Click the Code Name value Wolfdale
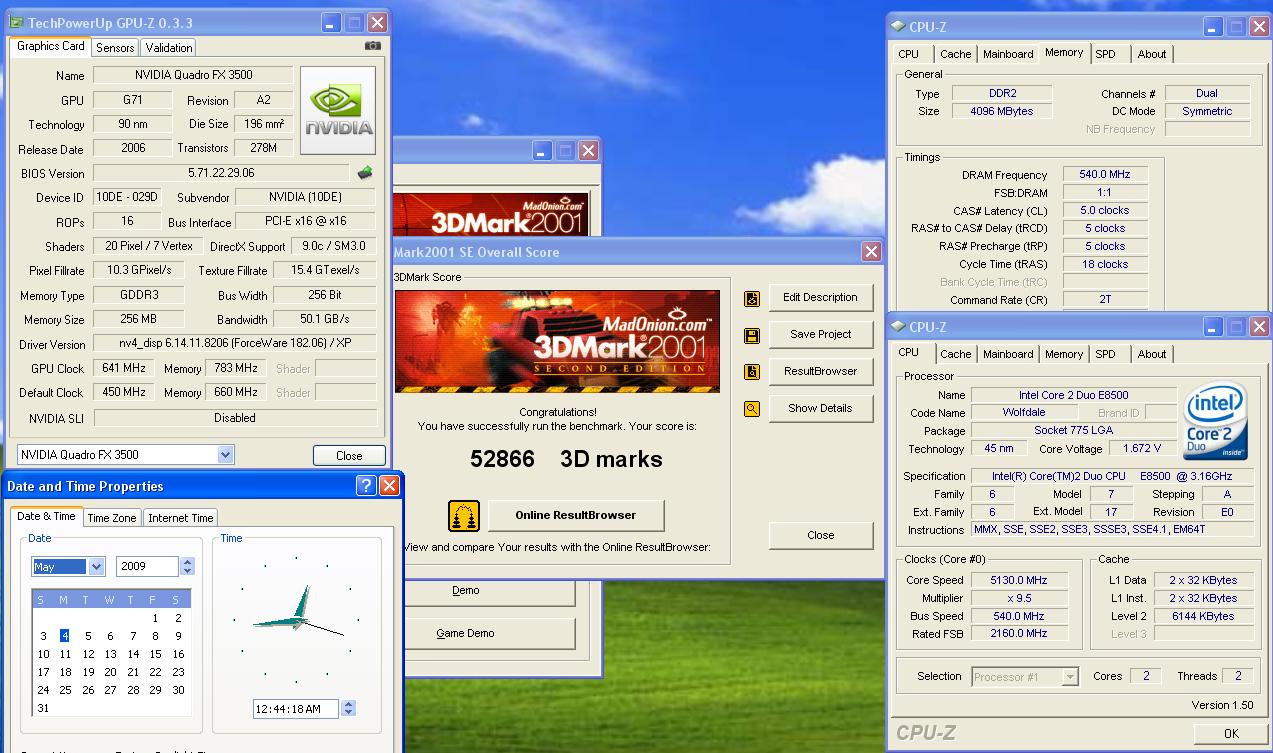1273x753 pixels. [x=1024, y=413]
